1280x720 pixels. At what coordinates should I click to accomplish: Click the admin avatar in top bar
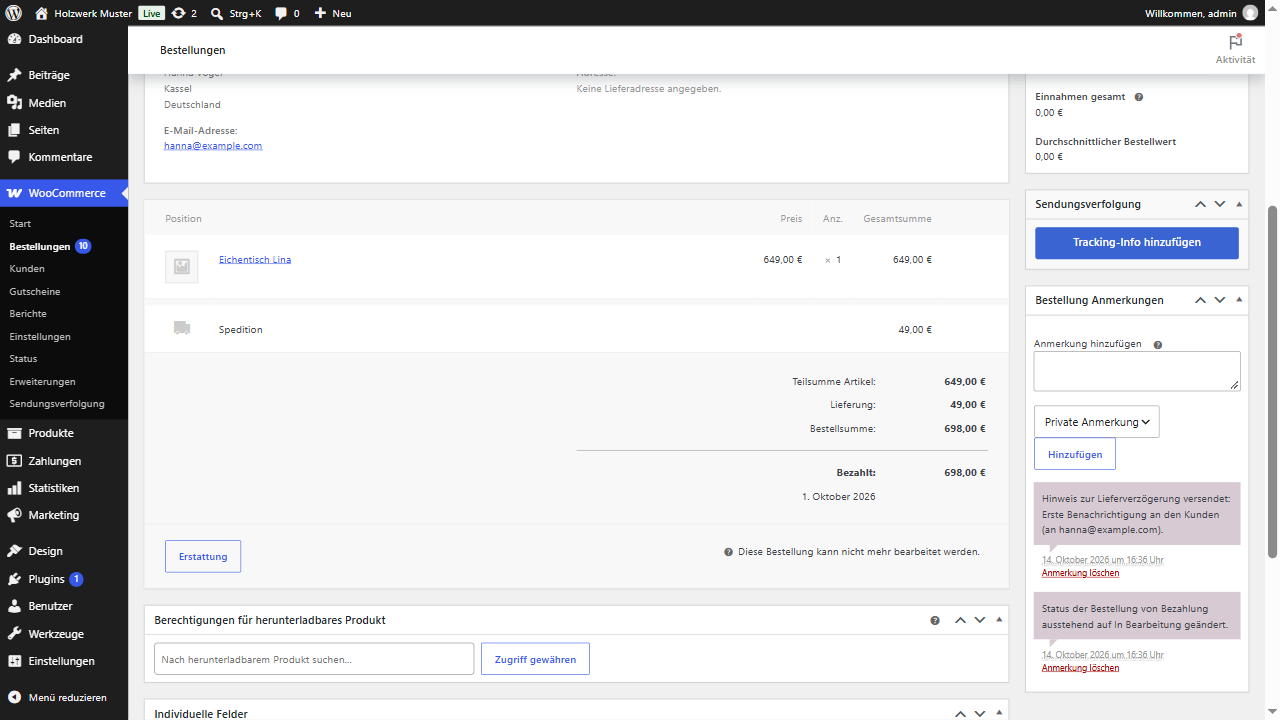1250,13
